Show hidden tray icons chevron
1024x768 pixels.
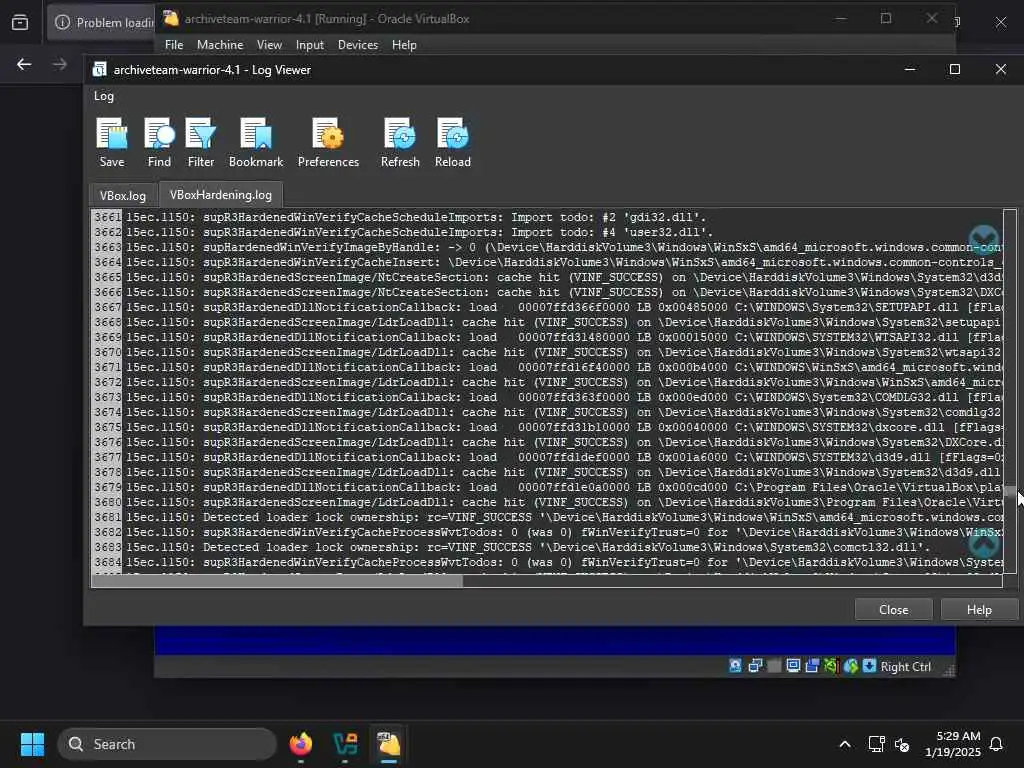pos(844,744)
